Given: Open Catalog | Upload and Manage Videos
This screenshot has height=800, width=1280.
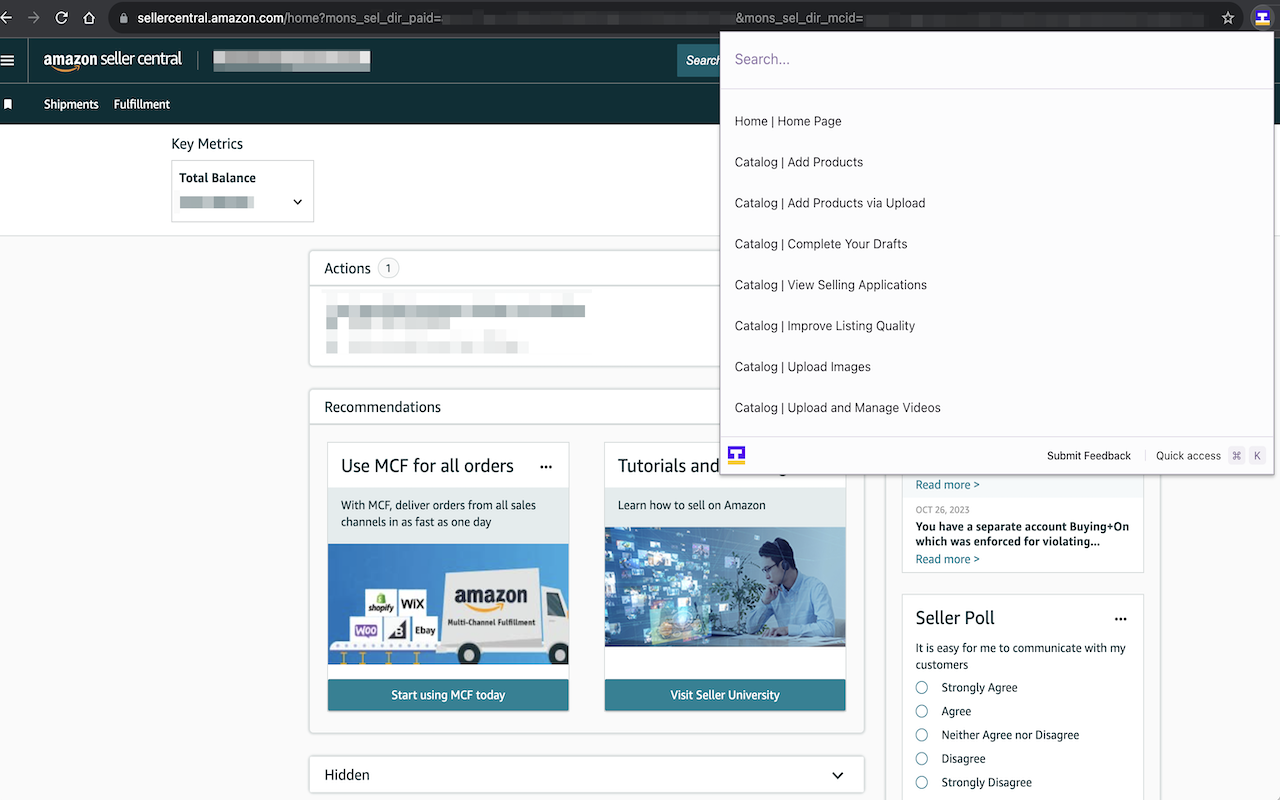Looking at the screenshot, I should (996, 408).
